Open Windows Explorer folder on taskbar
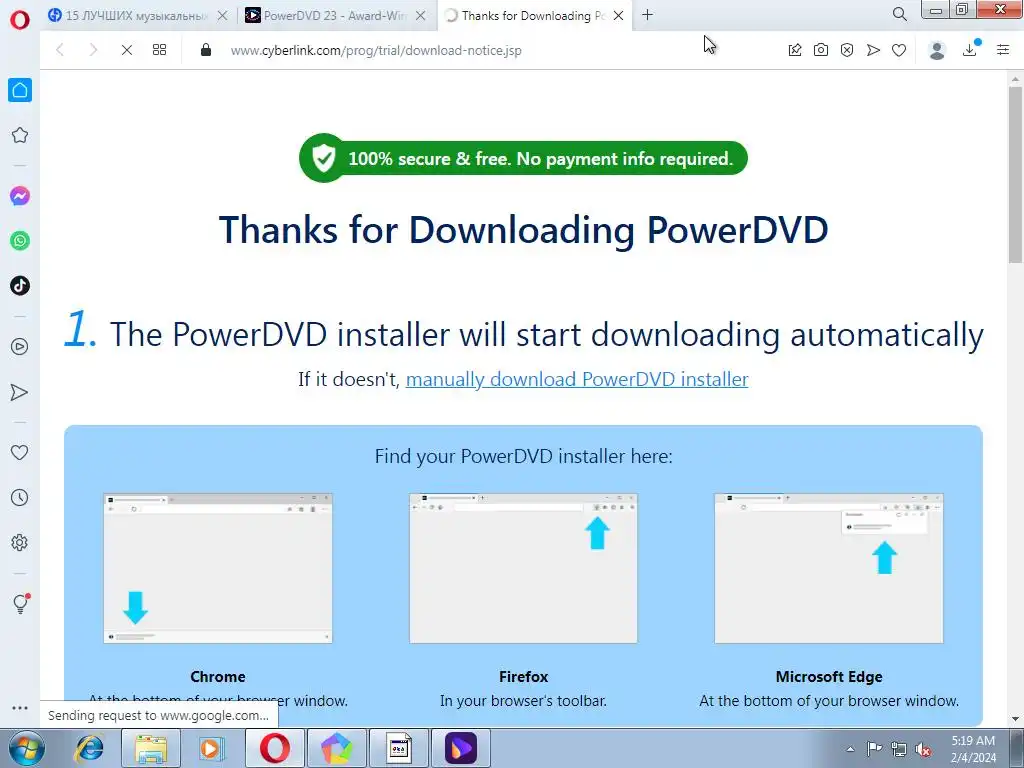 tap(150, 748)
